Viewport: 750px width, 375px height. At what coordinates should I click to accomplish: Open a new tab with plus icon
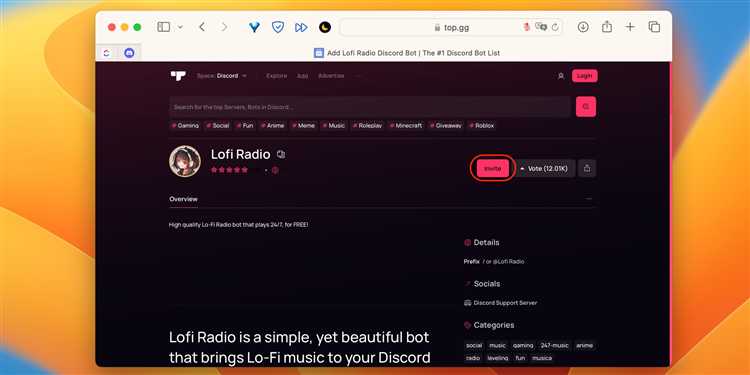click(630, 27)
